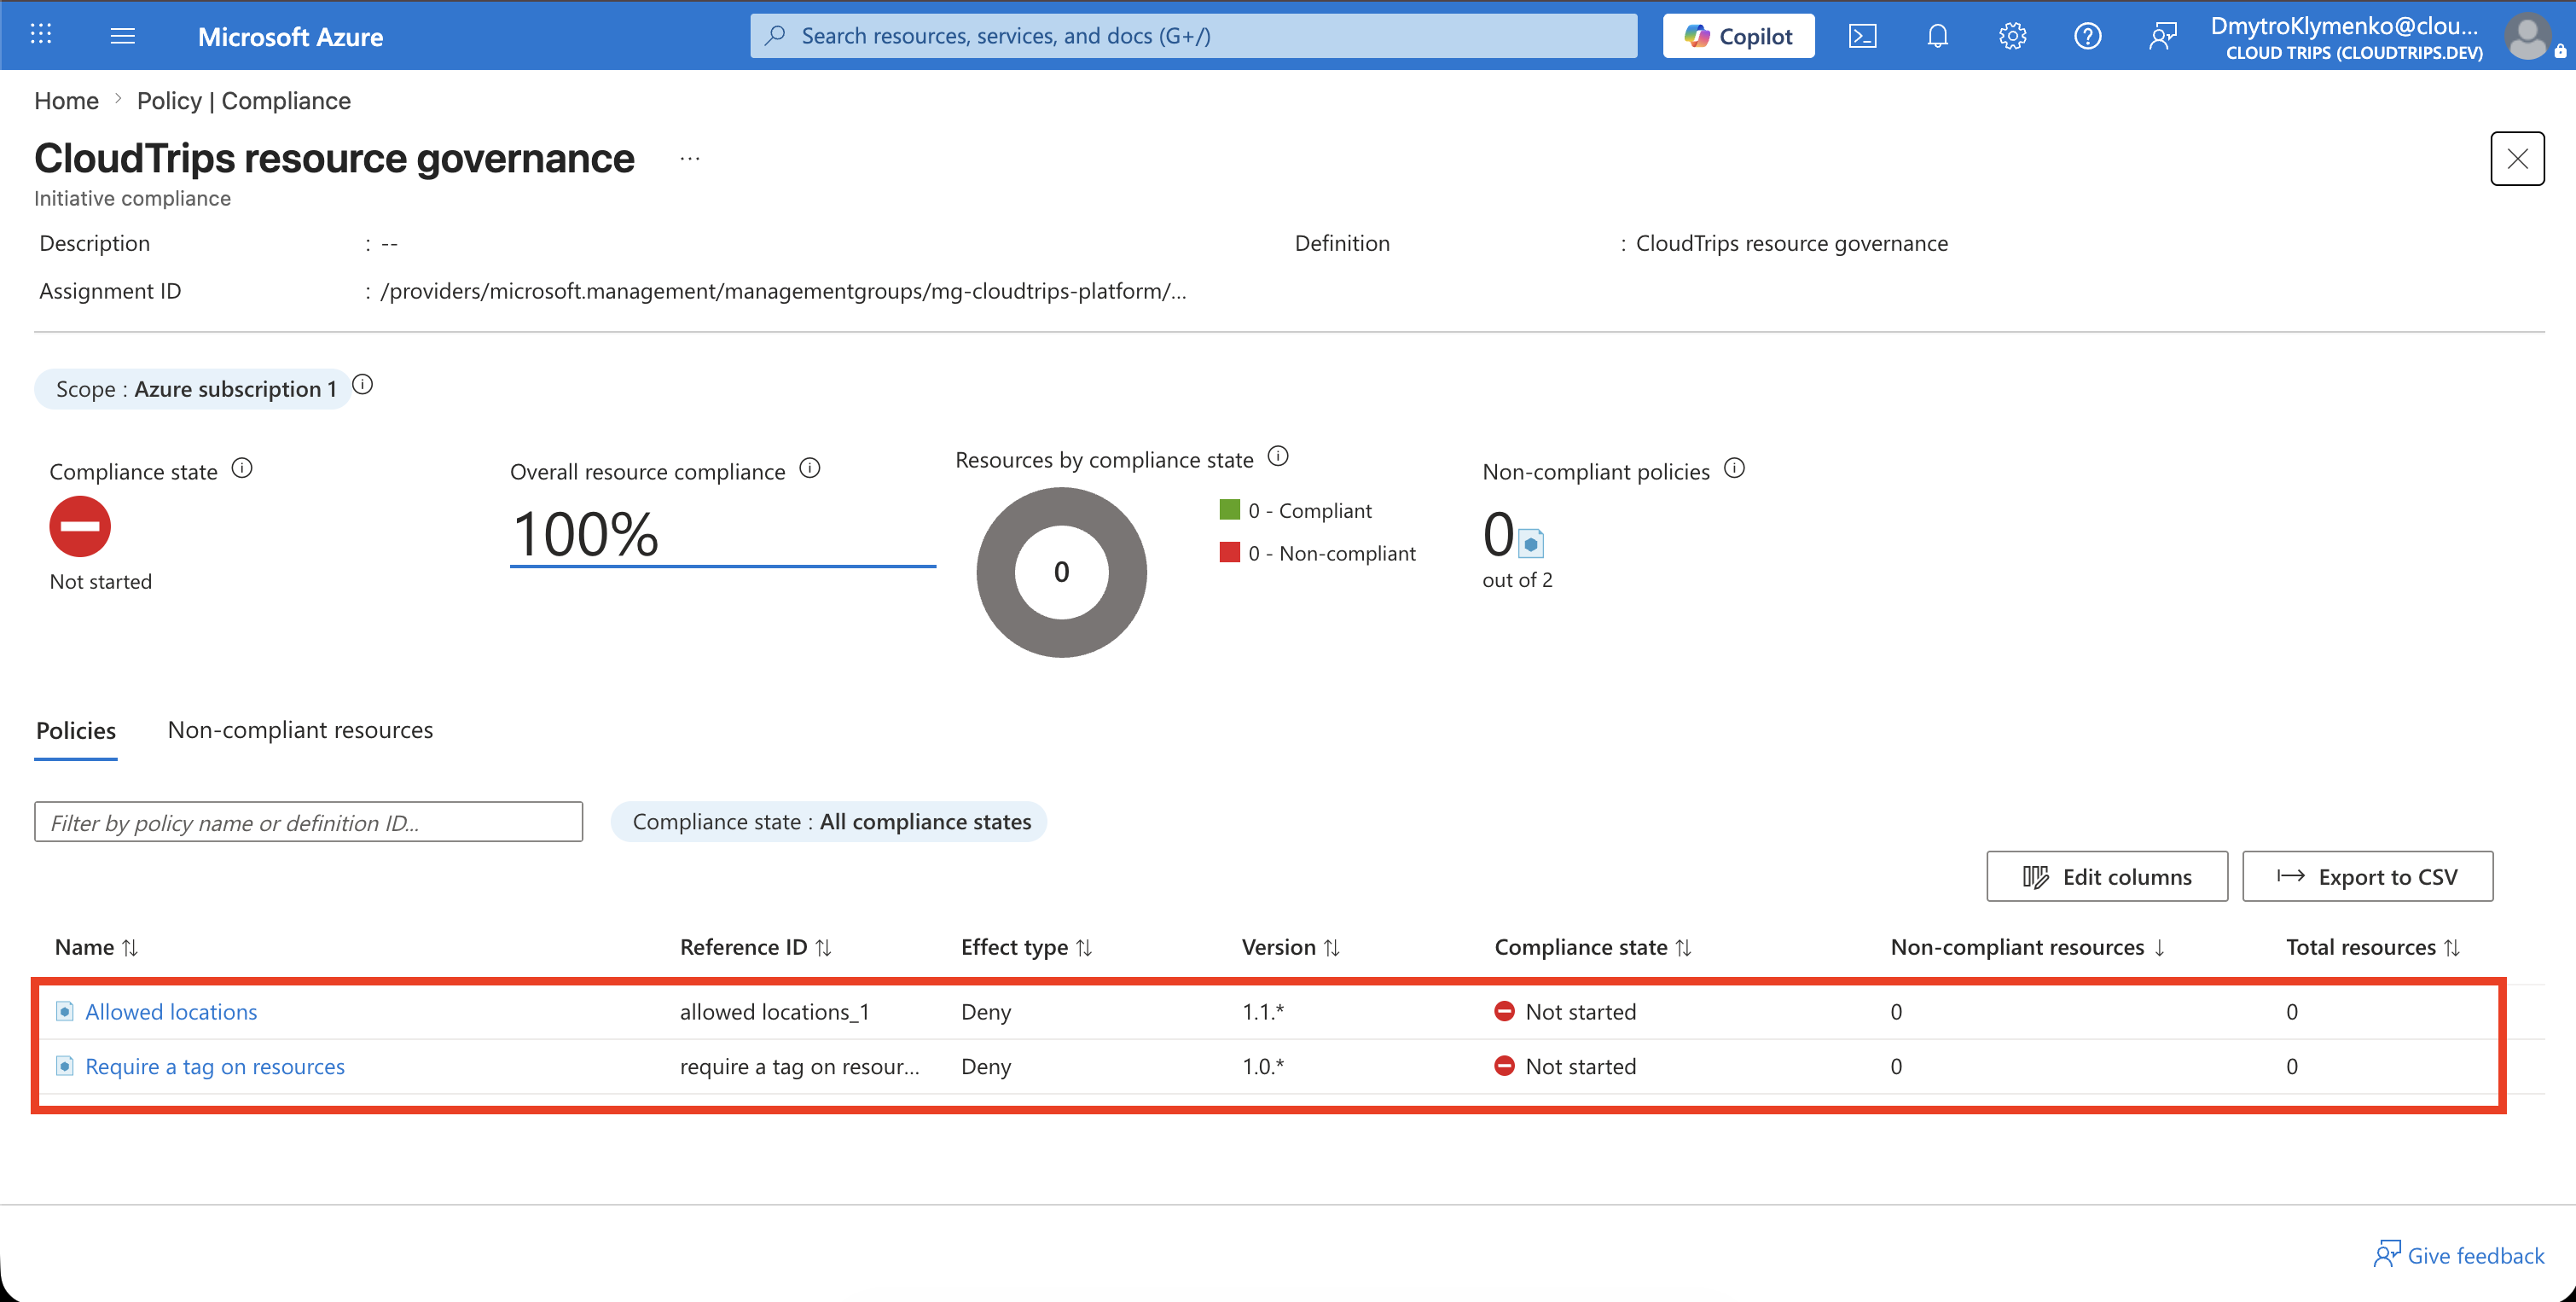
Task: Click the green Compliant legend swatch
Action: tap(1230, 510)
